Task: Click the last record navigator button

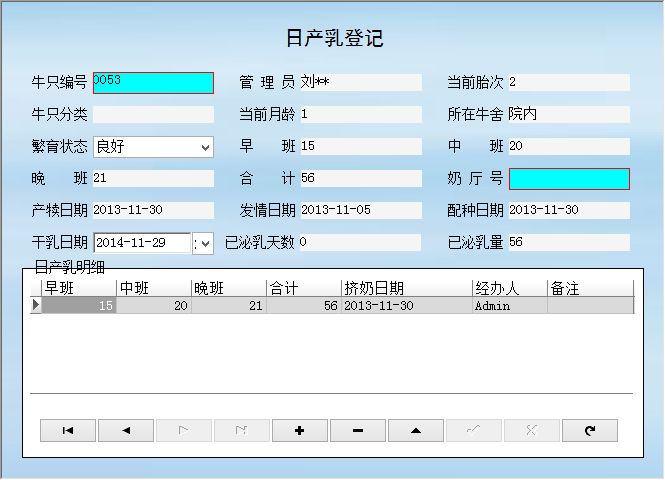Action: point(242,430)
